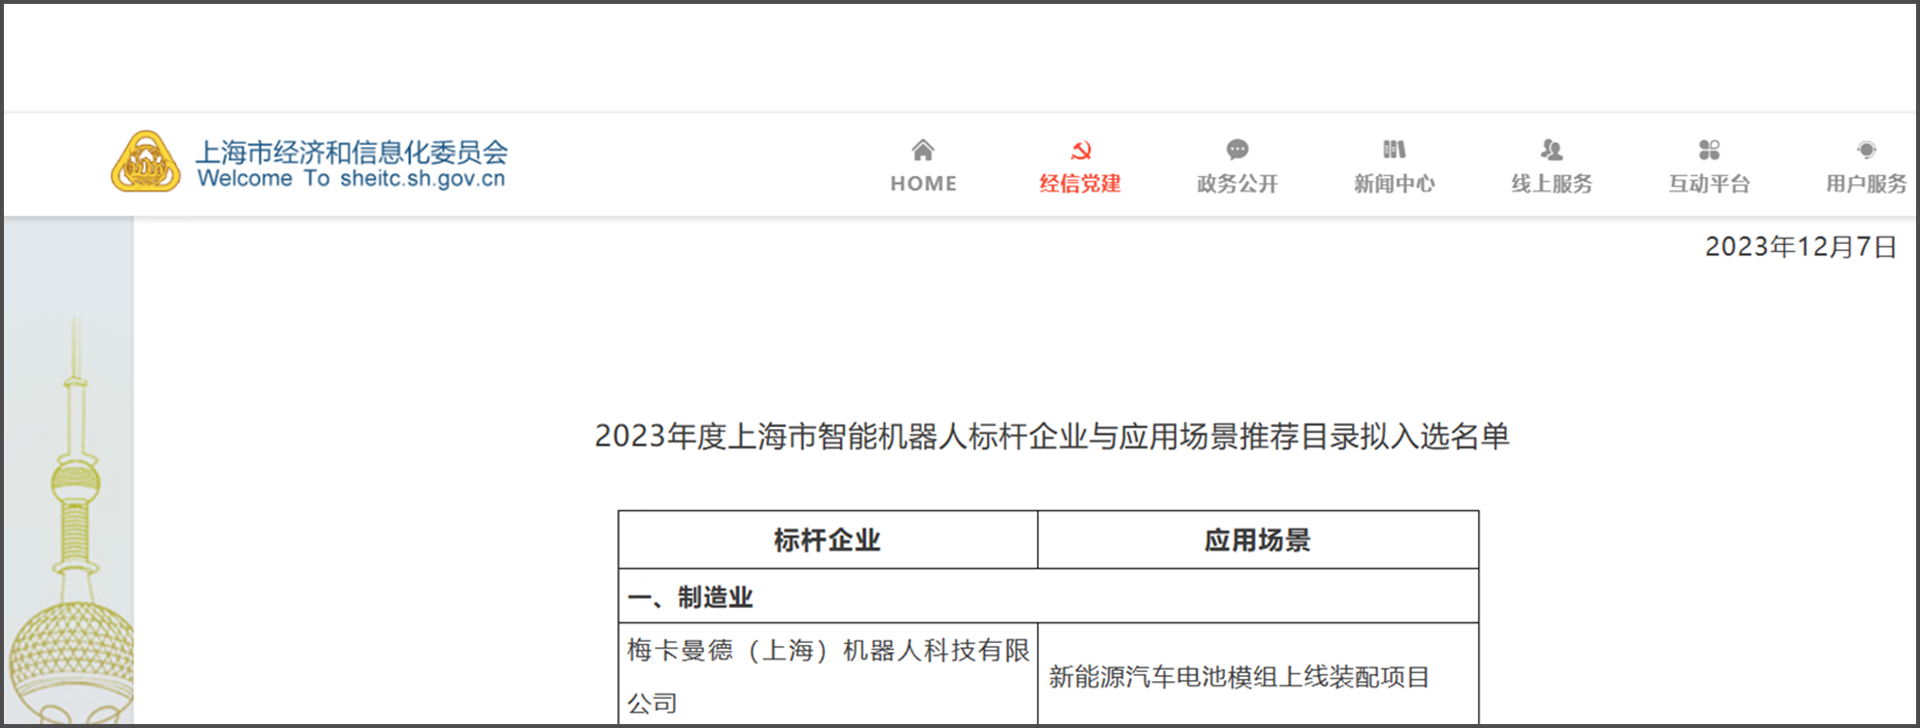The image size is (1920, 728).
Task: Click the 互动平台 icon
Action: [1709, 150]
